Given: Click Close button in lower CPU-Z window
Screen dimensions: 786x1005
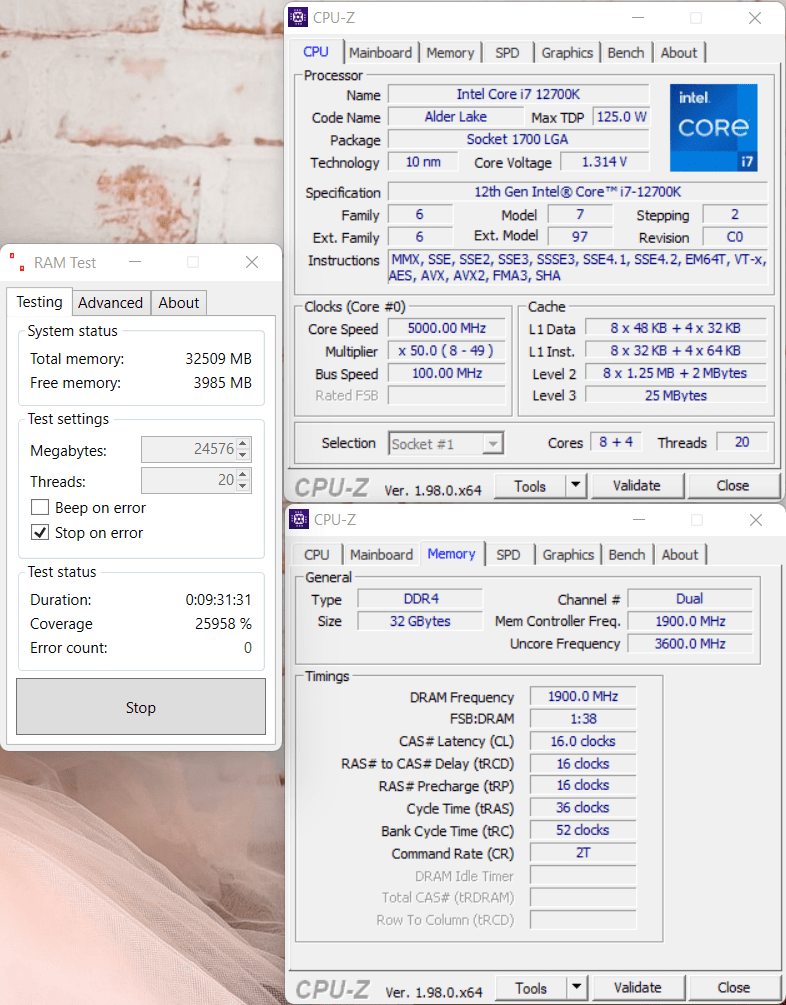Looking at the screenshot, I should 734,988.
